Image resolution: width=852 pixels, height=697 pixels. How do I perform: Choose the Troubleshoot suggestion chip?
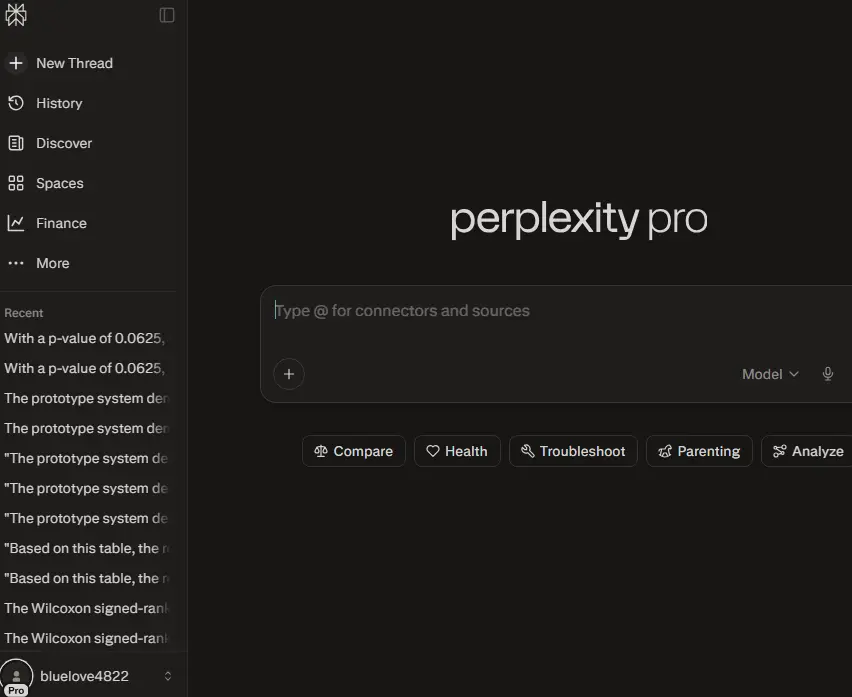573,451
